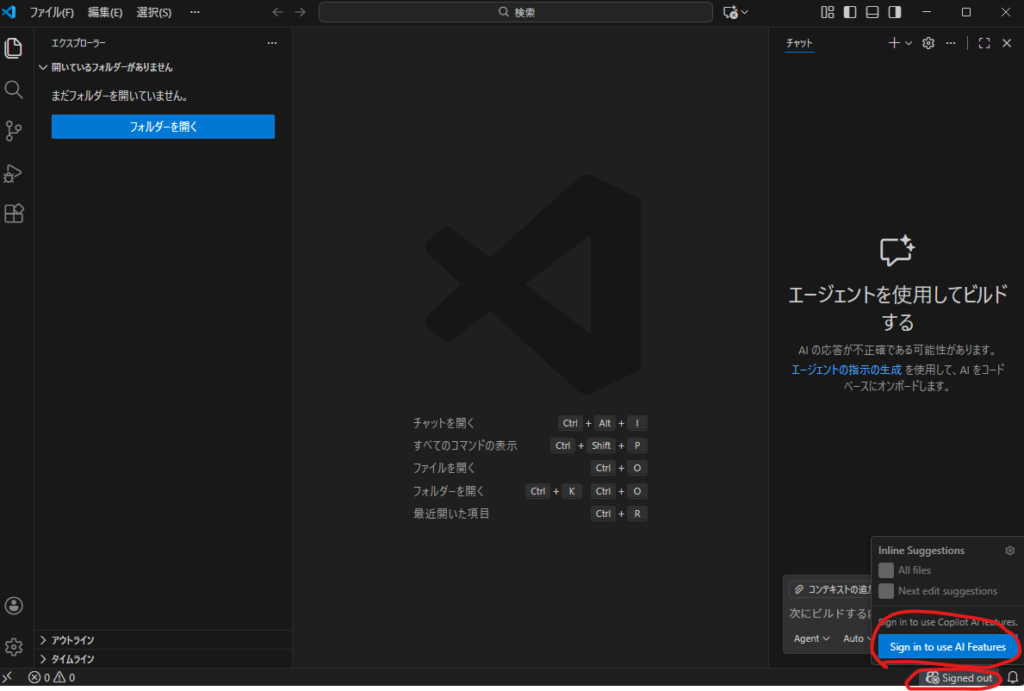Open the 編集(E) menu
This screenshot has height=691, width=1024.
tap(105, 12)
